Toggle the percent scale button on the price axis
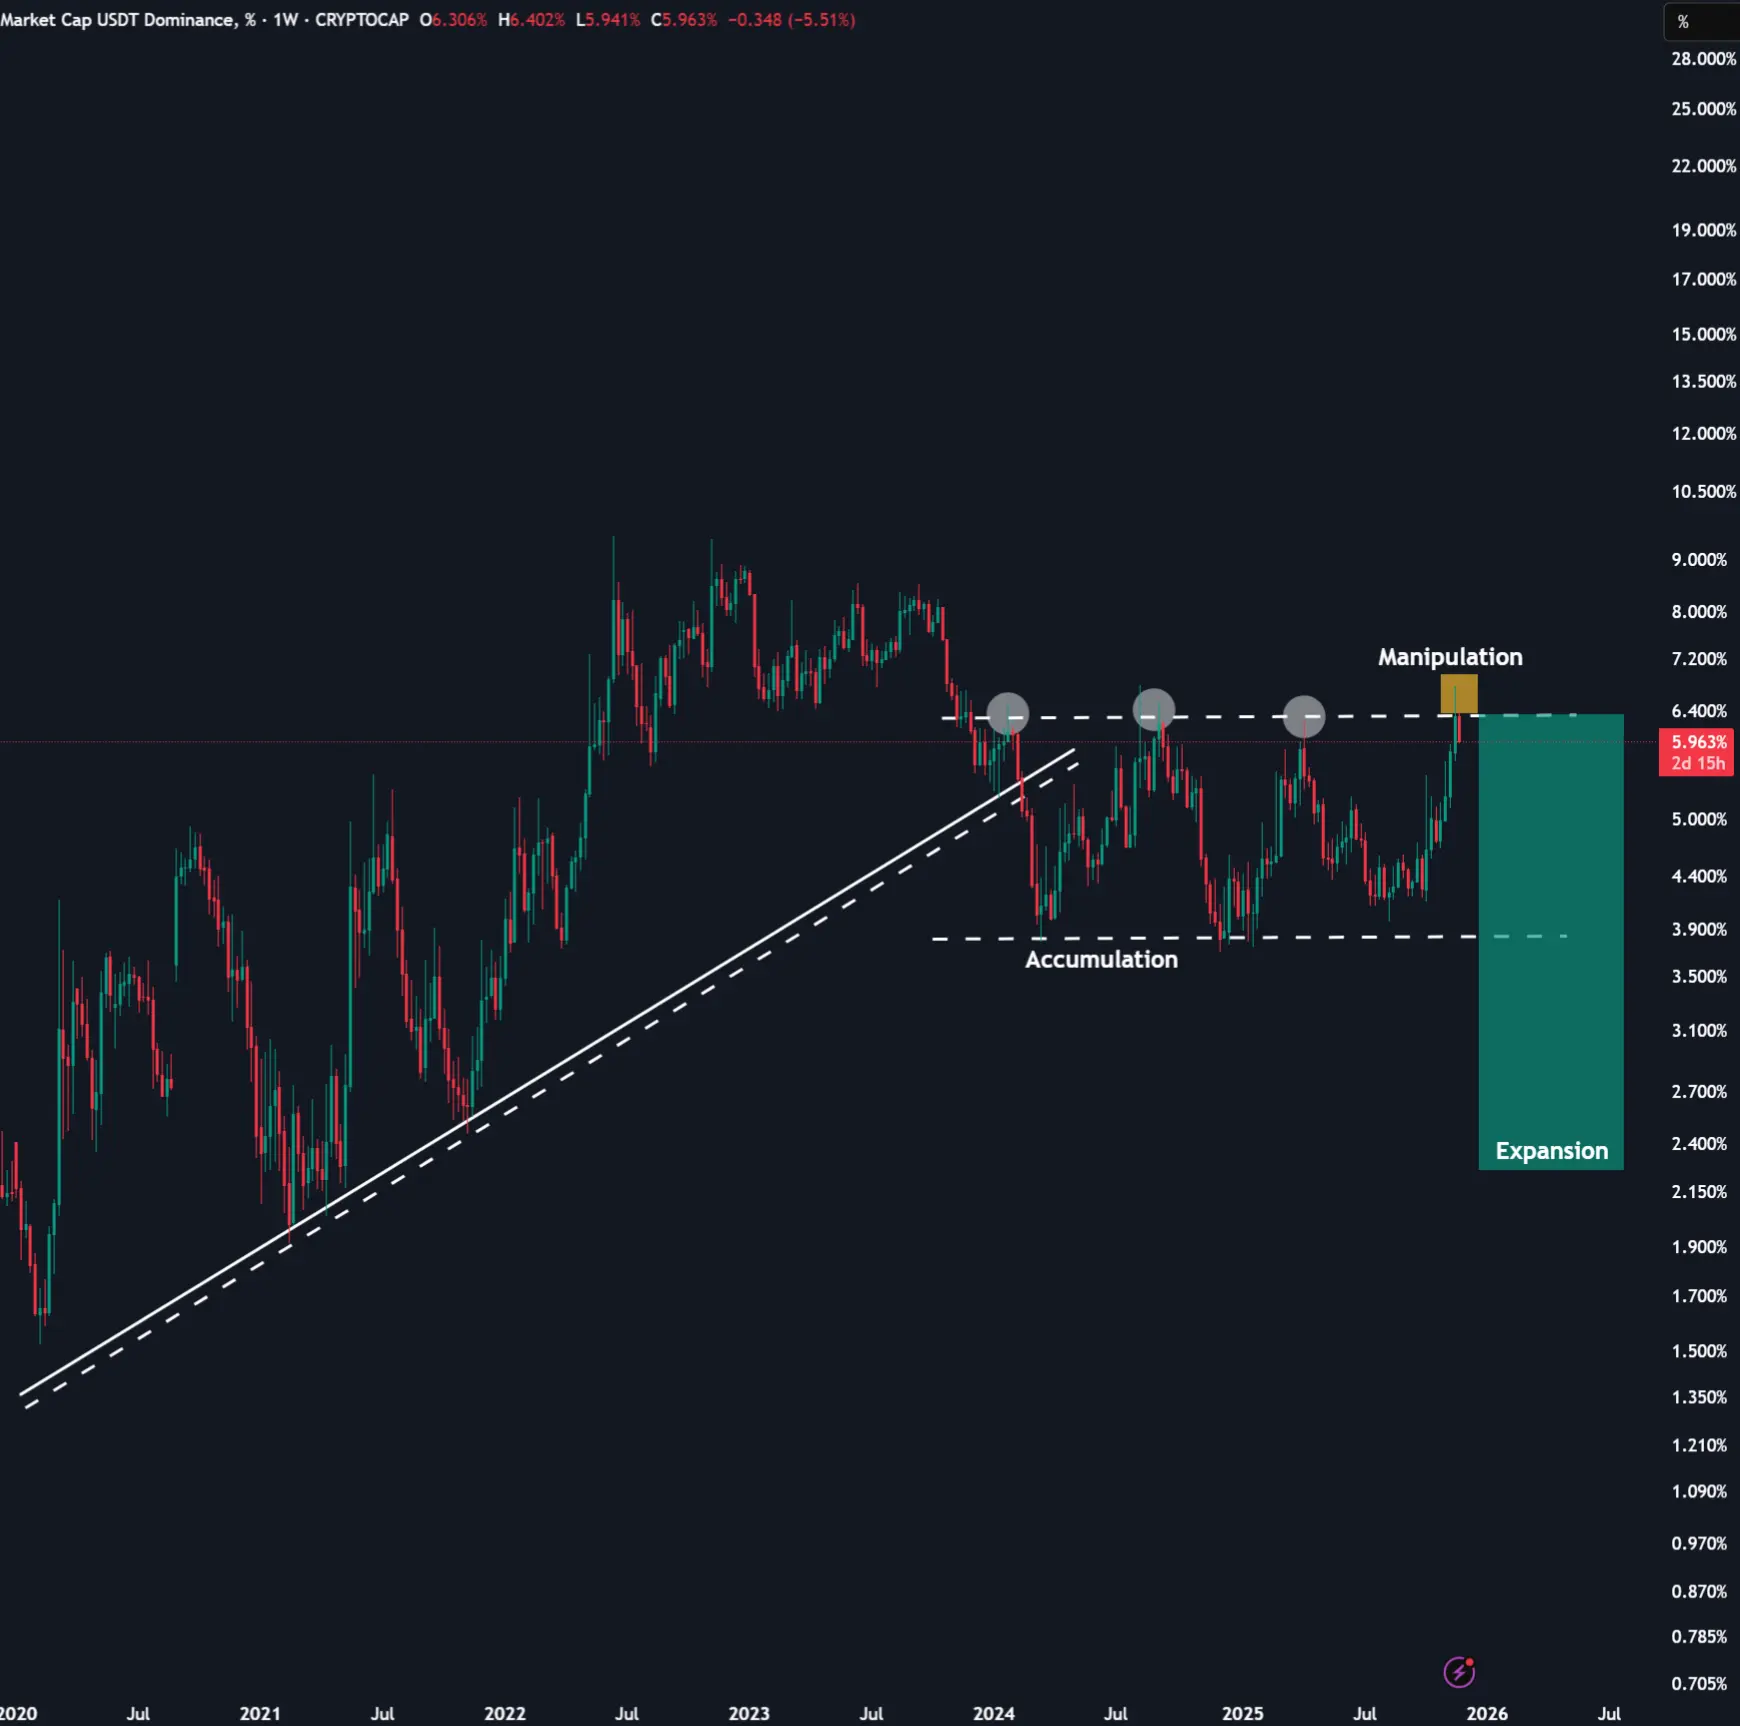Image resolution: width=1740 pixels, height=1726 pixels. pyautogui.click(x=1701, y=21)
